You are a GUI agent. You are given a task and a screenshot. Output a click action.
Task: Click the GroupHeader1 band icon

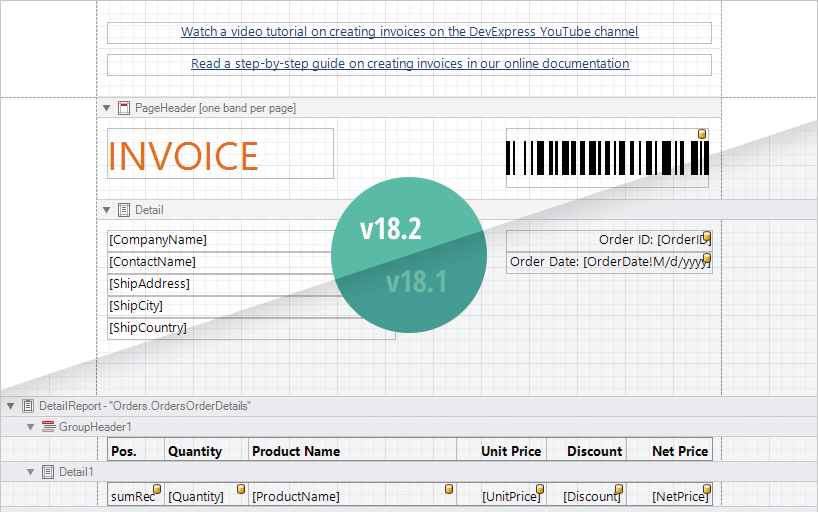pyautogui.click(x=49, y=426)
